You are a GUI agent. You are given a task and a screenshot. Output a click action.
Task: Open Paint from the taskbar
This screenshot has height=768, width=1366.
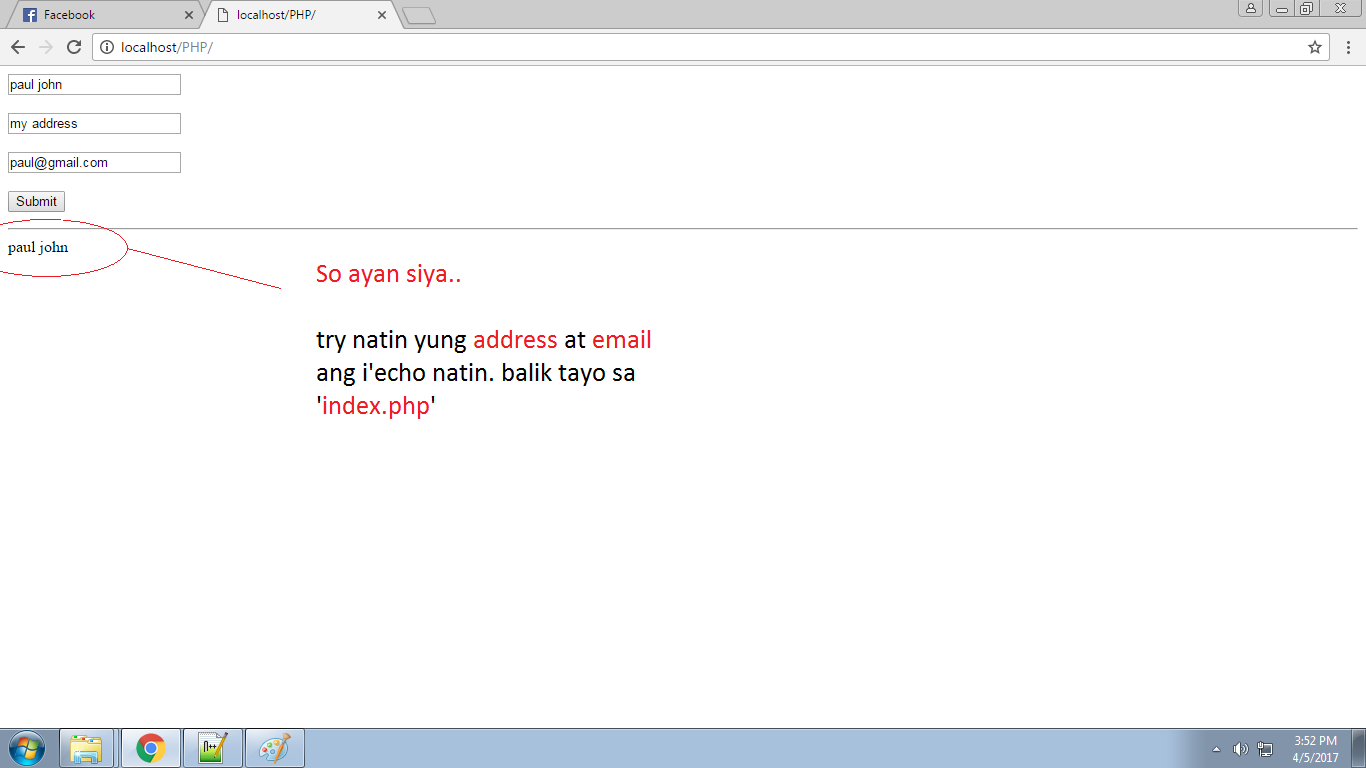point(274,747)
